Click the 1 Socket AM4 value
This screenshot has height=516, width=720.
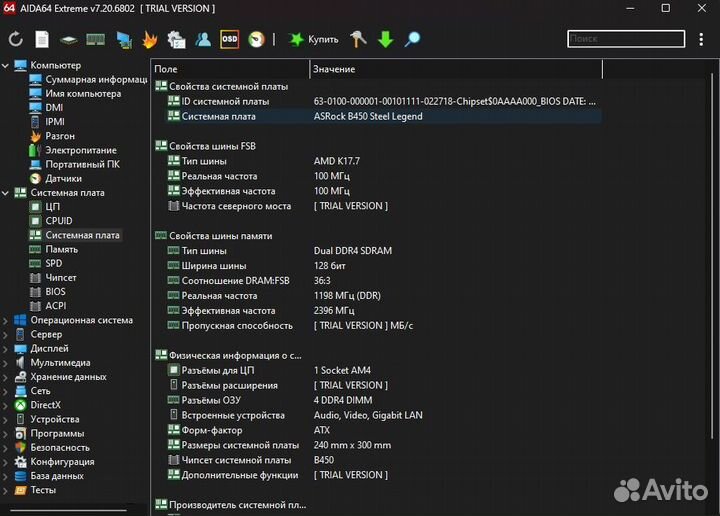coord(342,370)
